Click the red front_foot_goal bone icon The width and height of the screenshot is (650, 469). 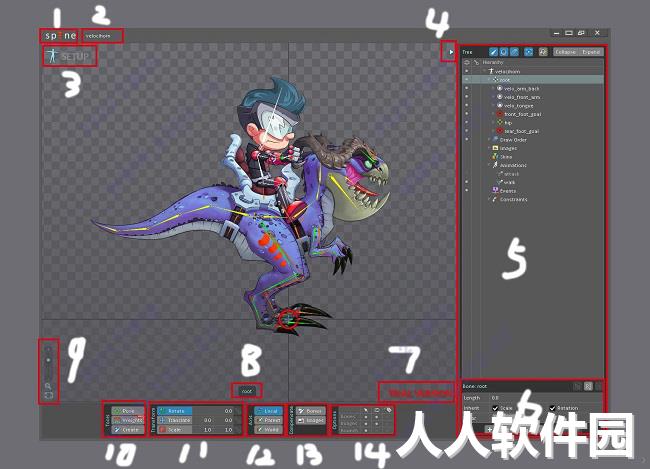500,114
